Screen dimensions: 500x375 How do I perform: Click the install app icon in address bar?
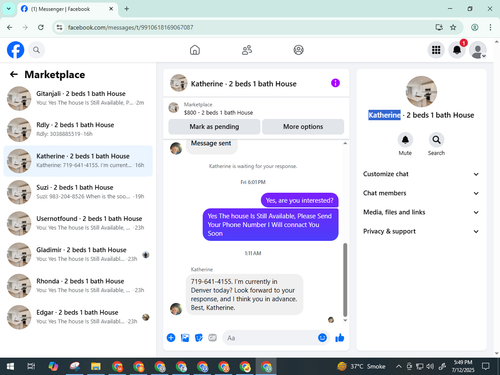(439, 27)
